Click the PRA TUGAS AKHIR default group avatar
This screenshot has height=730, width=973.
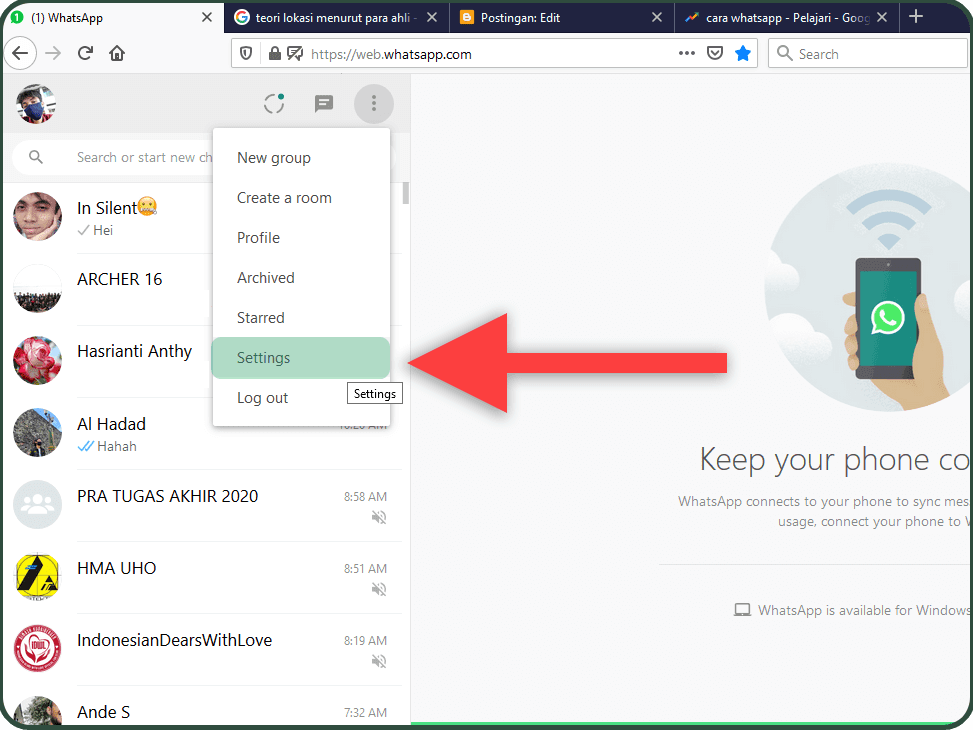coord(37,505)
